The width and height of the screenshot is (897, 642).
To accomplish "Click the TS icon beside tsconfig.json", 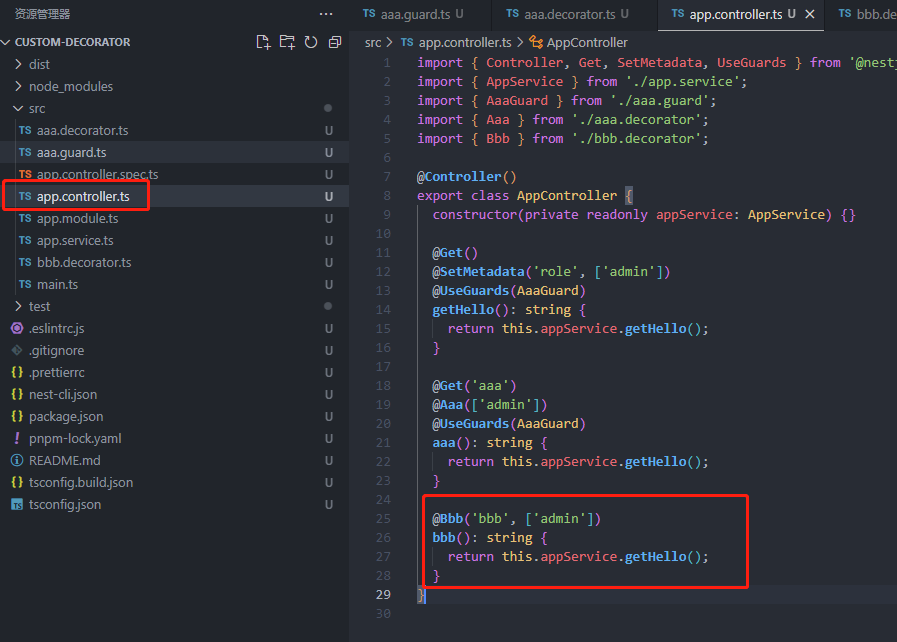I will pyautogui.click(x=17, y=505).
